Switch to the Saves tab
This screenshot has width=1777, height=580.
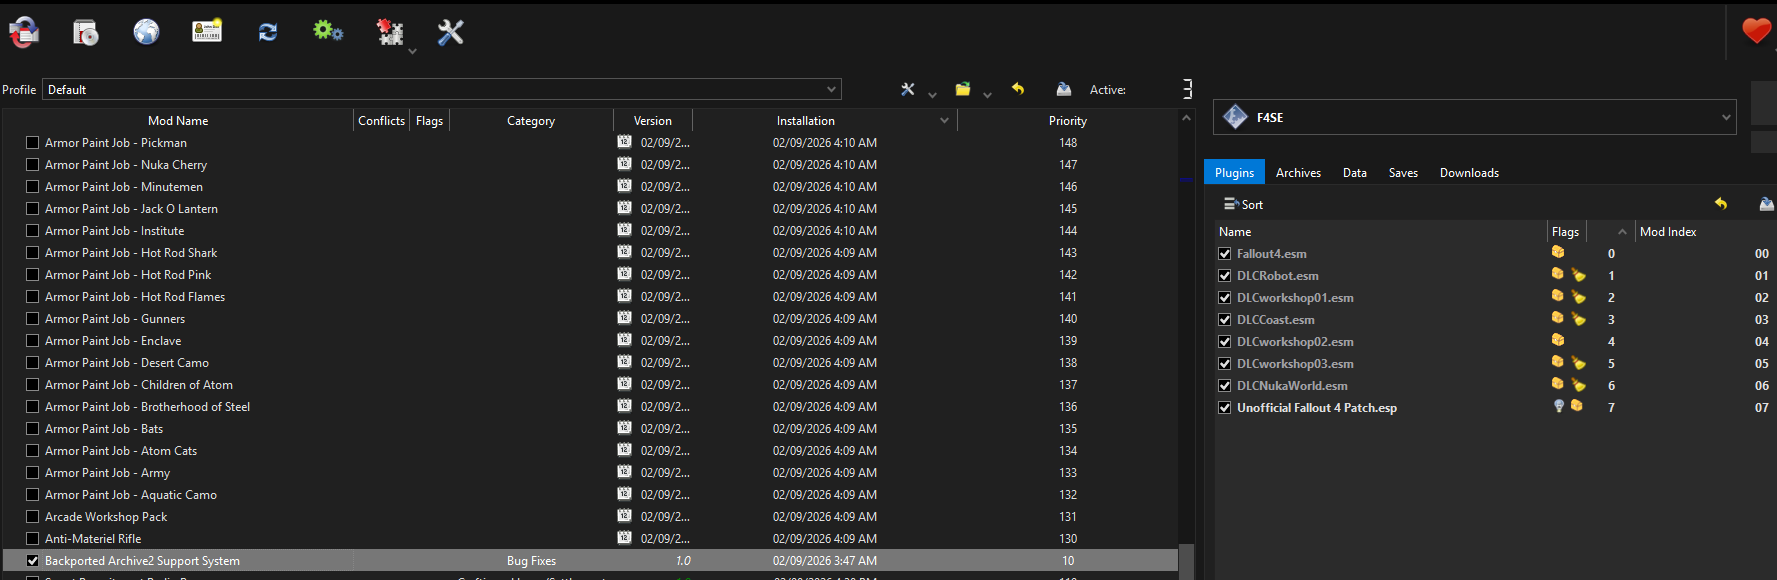tap(1403, 172)
